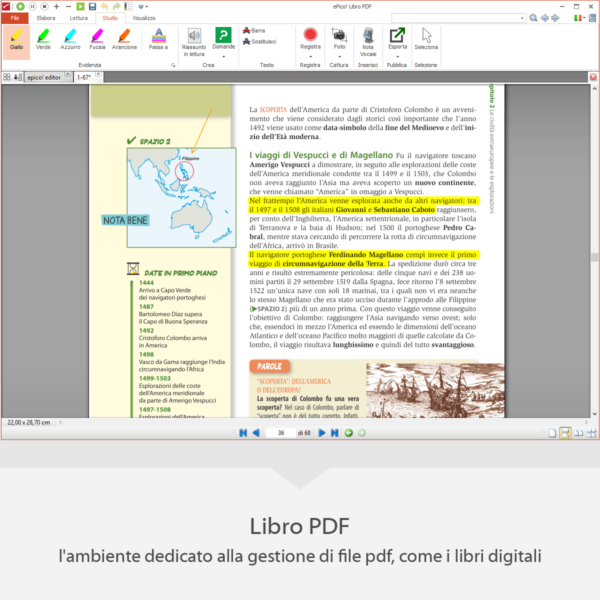
Task: Open the File menu tab
Action: pyautogui.click(x=15, y=18)
